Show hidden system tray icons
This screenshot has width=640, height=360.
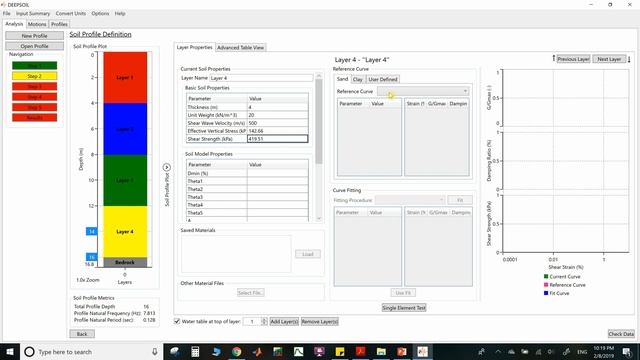click(498, 352)
